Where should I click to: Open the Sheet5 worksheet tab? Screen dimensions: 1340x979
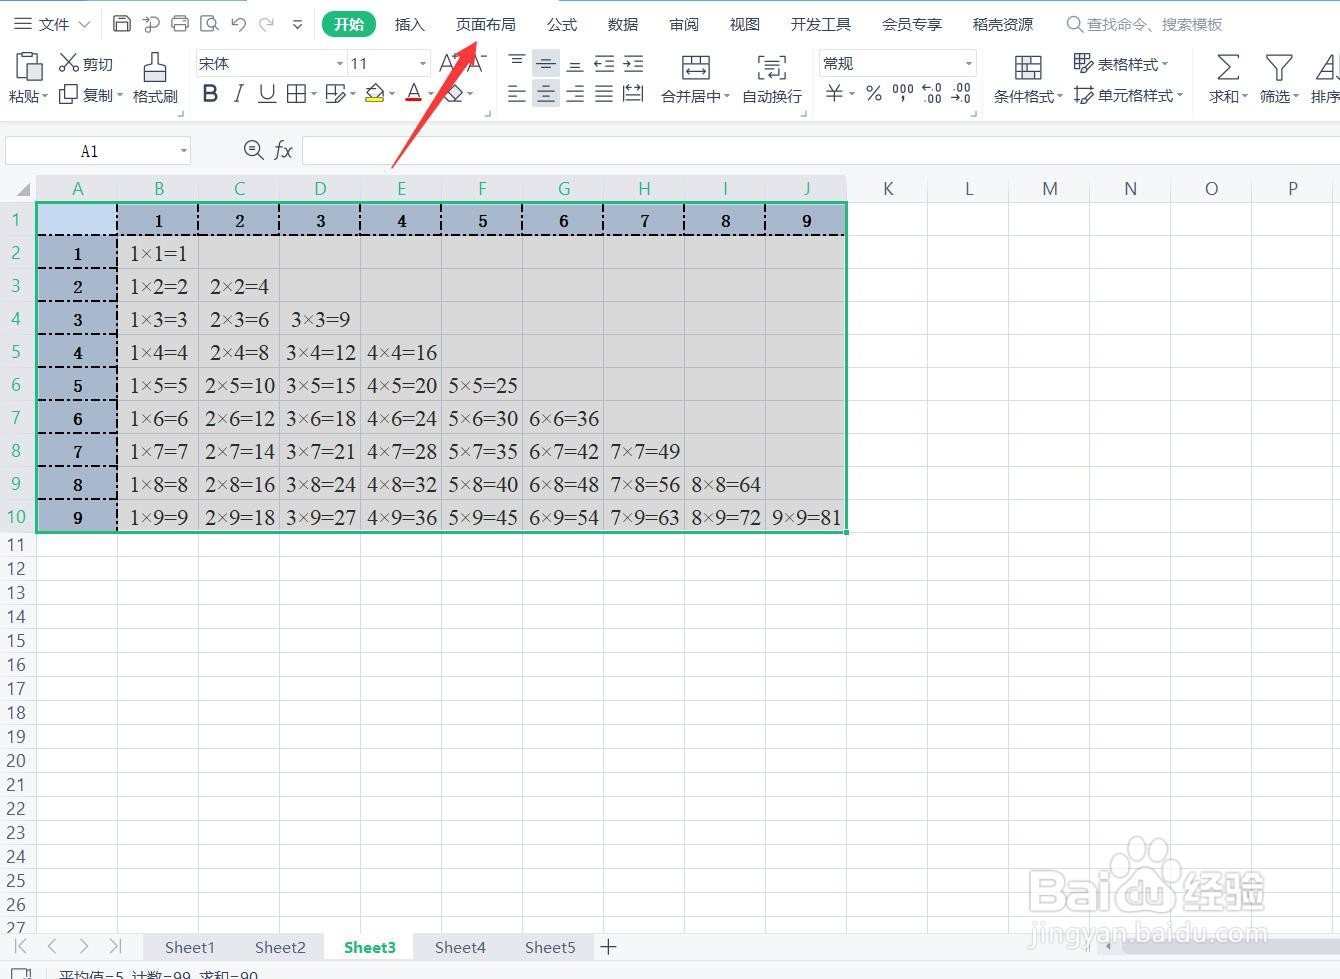click(550, 947)
